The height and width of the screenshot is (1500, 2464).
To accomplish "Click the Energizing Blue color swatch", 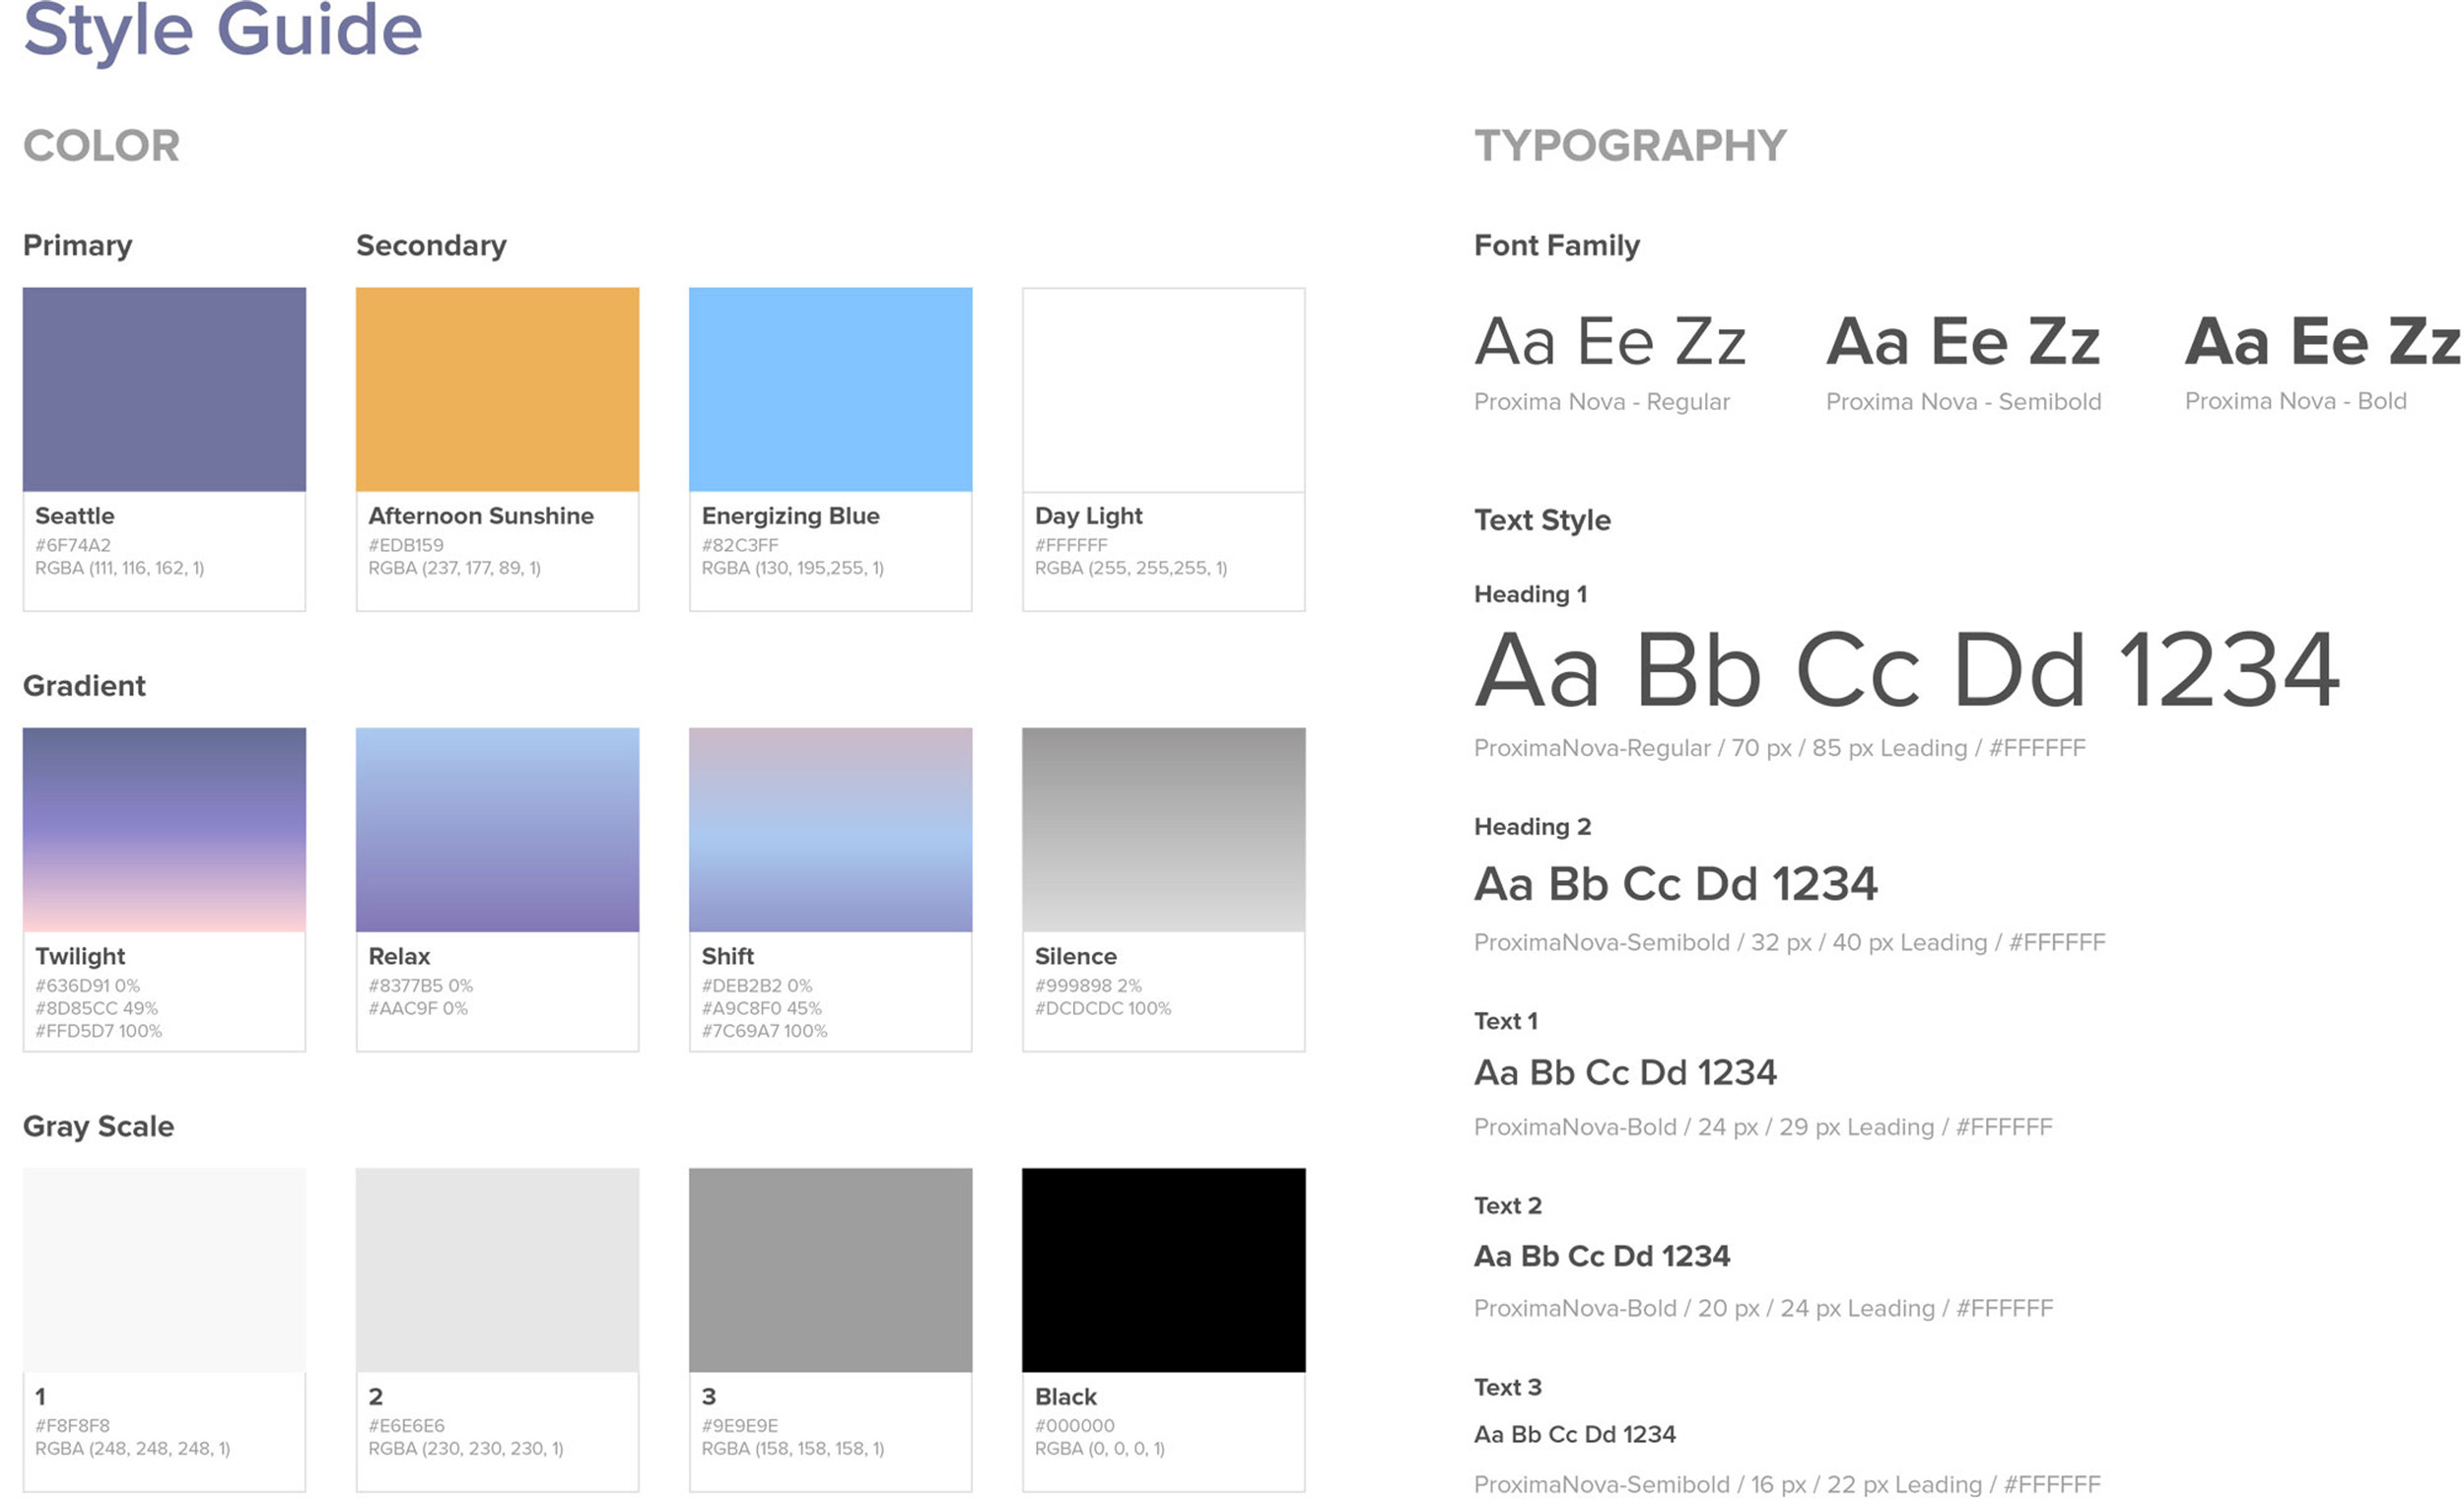I will pos(830,389).
